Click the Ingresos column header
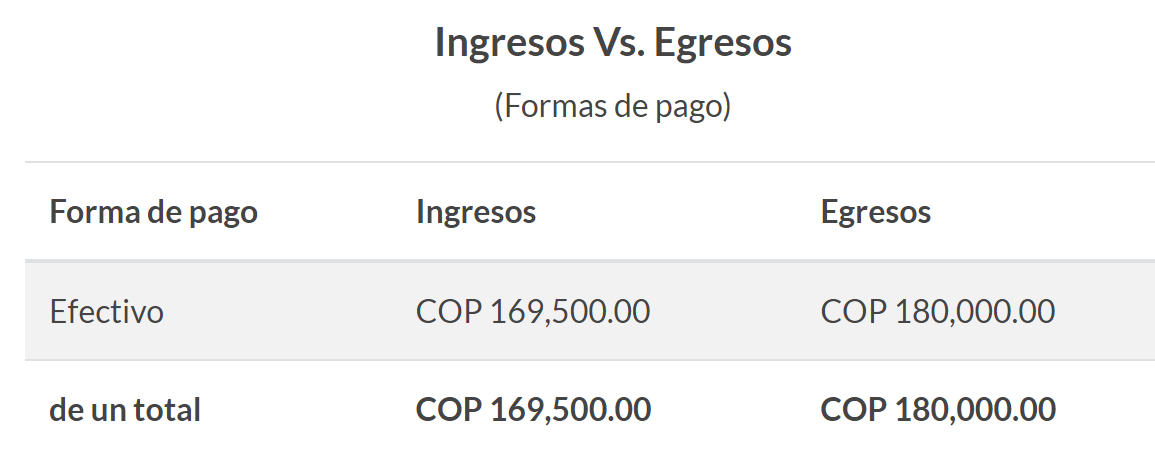 click(x=476, y=213)
